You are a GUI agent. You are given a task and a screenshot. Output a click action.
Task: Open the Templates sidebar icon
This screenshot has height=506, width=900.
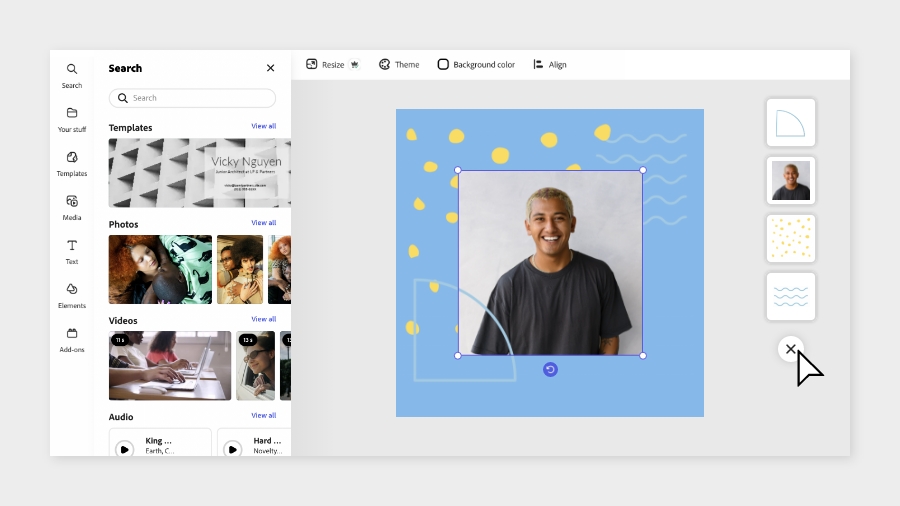[72, 157]
